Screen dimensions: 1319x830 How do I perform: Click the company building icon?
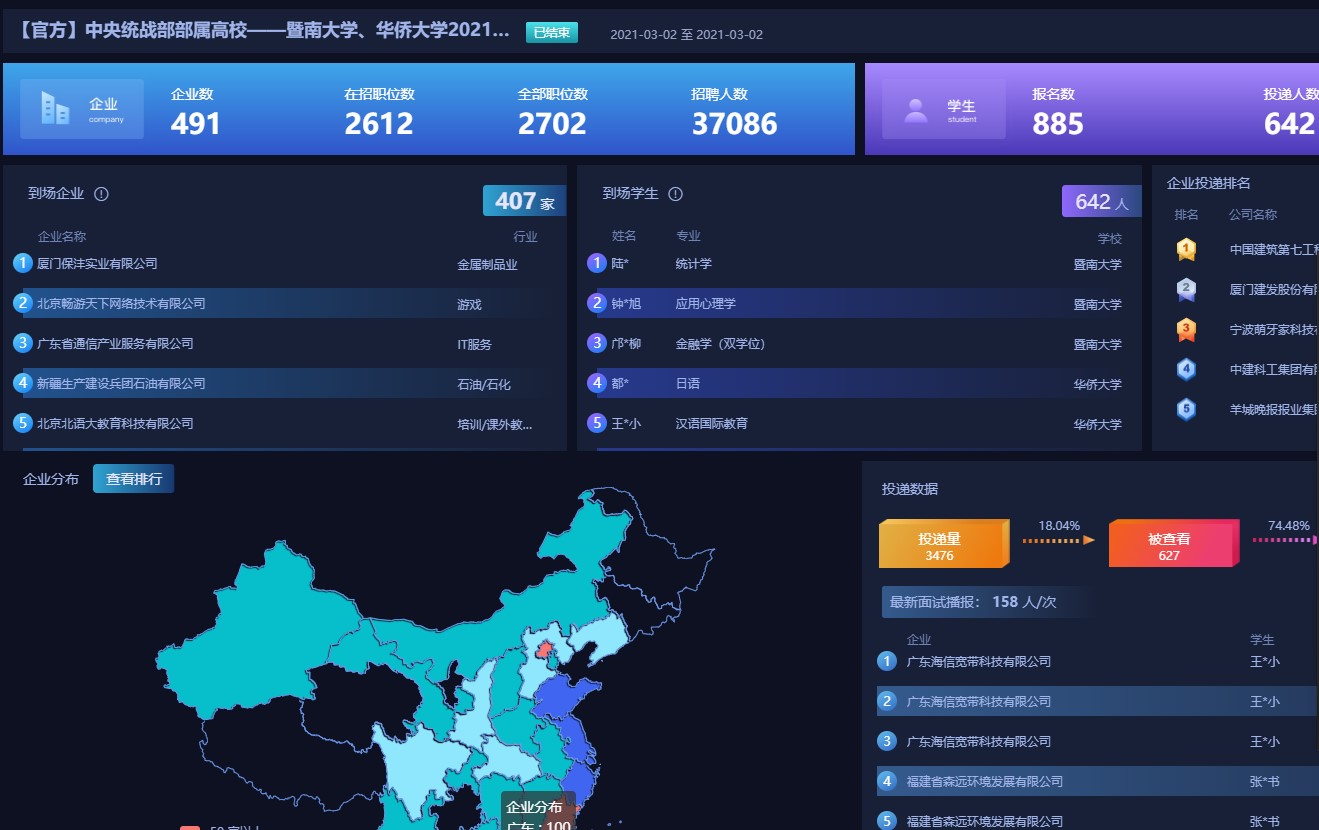tap(56, 108)
